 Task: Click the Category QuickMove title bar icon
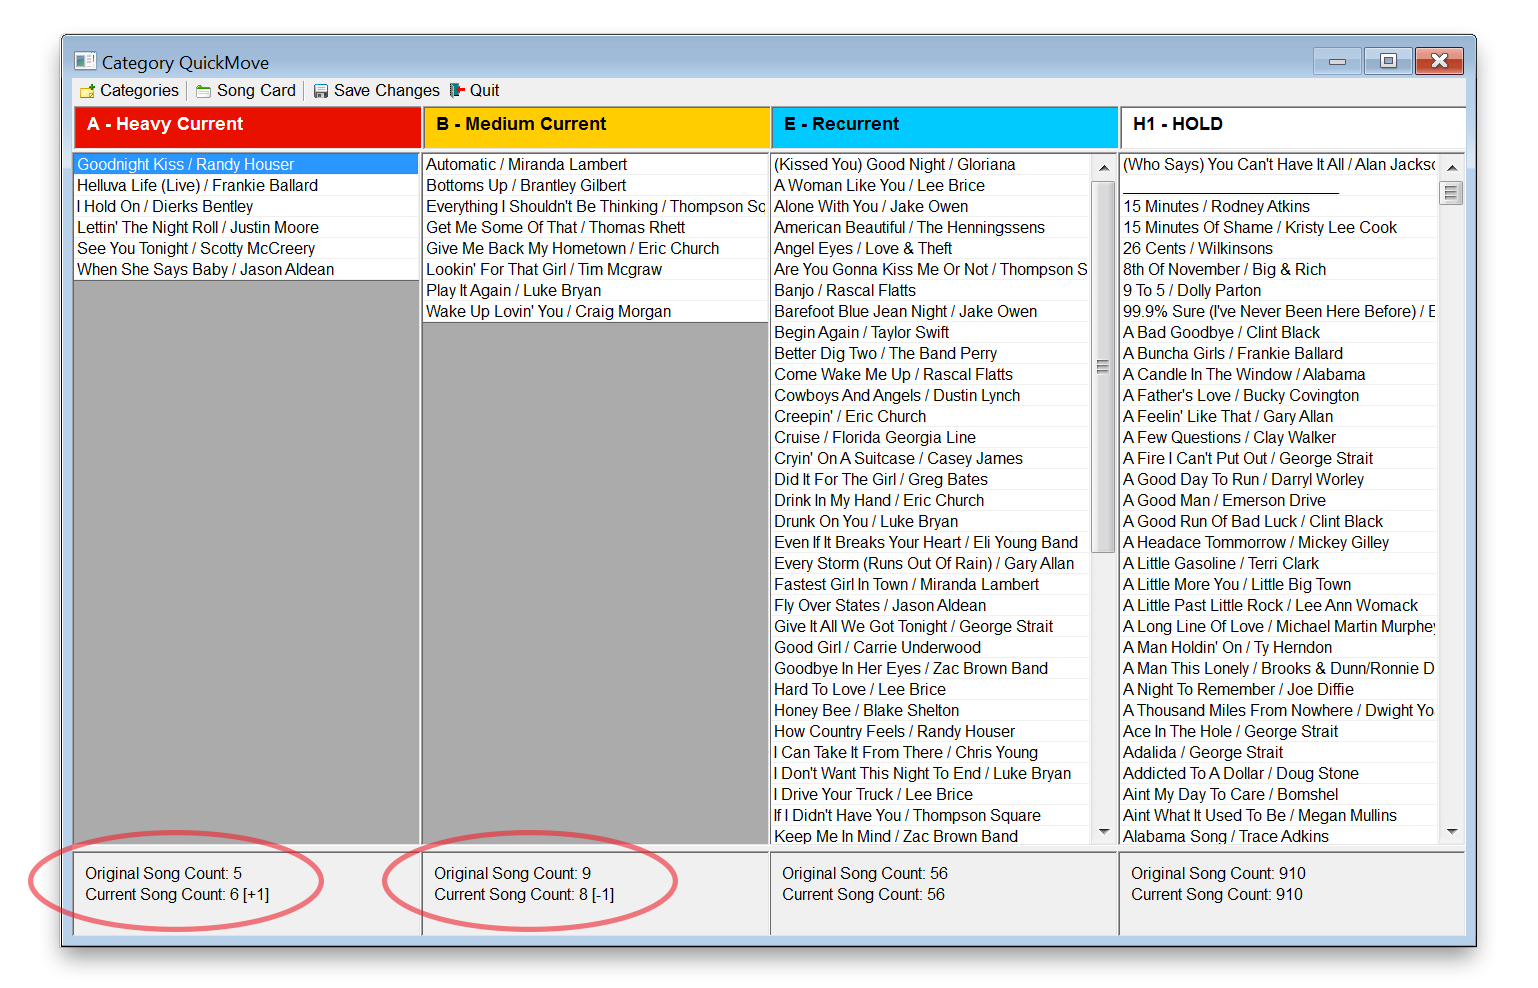coord(86,62)
